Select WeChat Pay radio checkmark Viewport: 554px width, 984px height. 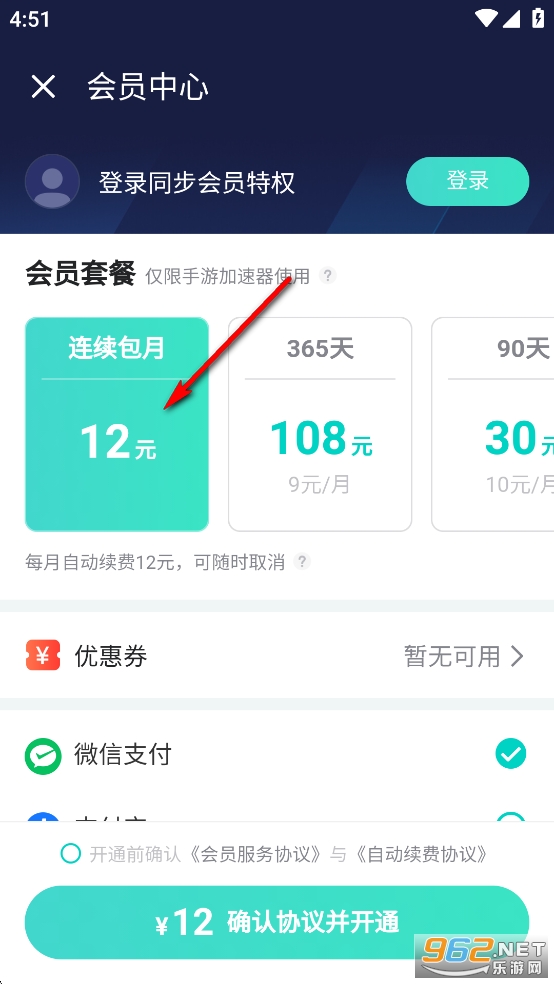pos(511,754)
